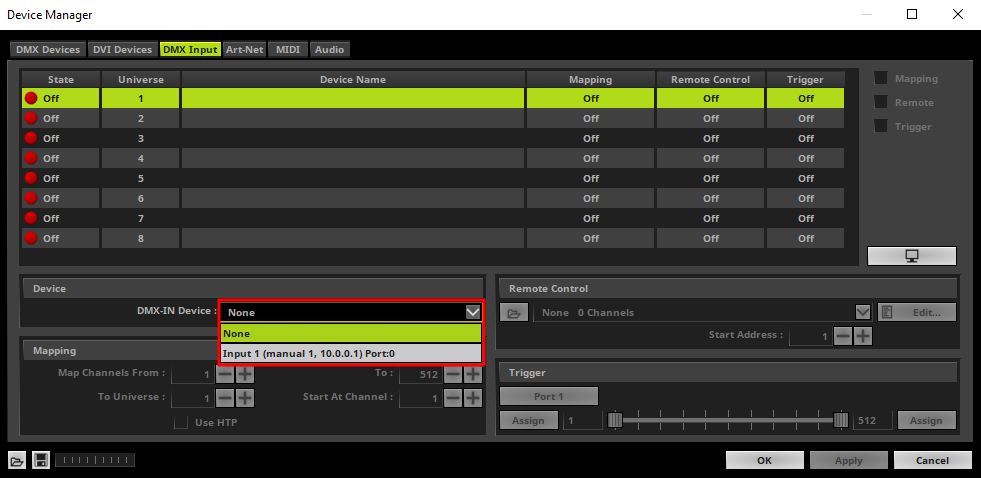The height and width of the screenshot is (478, 981).
Task: Enable the Remote checkbox
Action: point(881,102)
